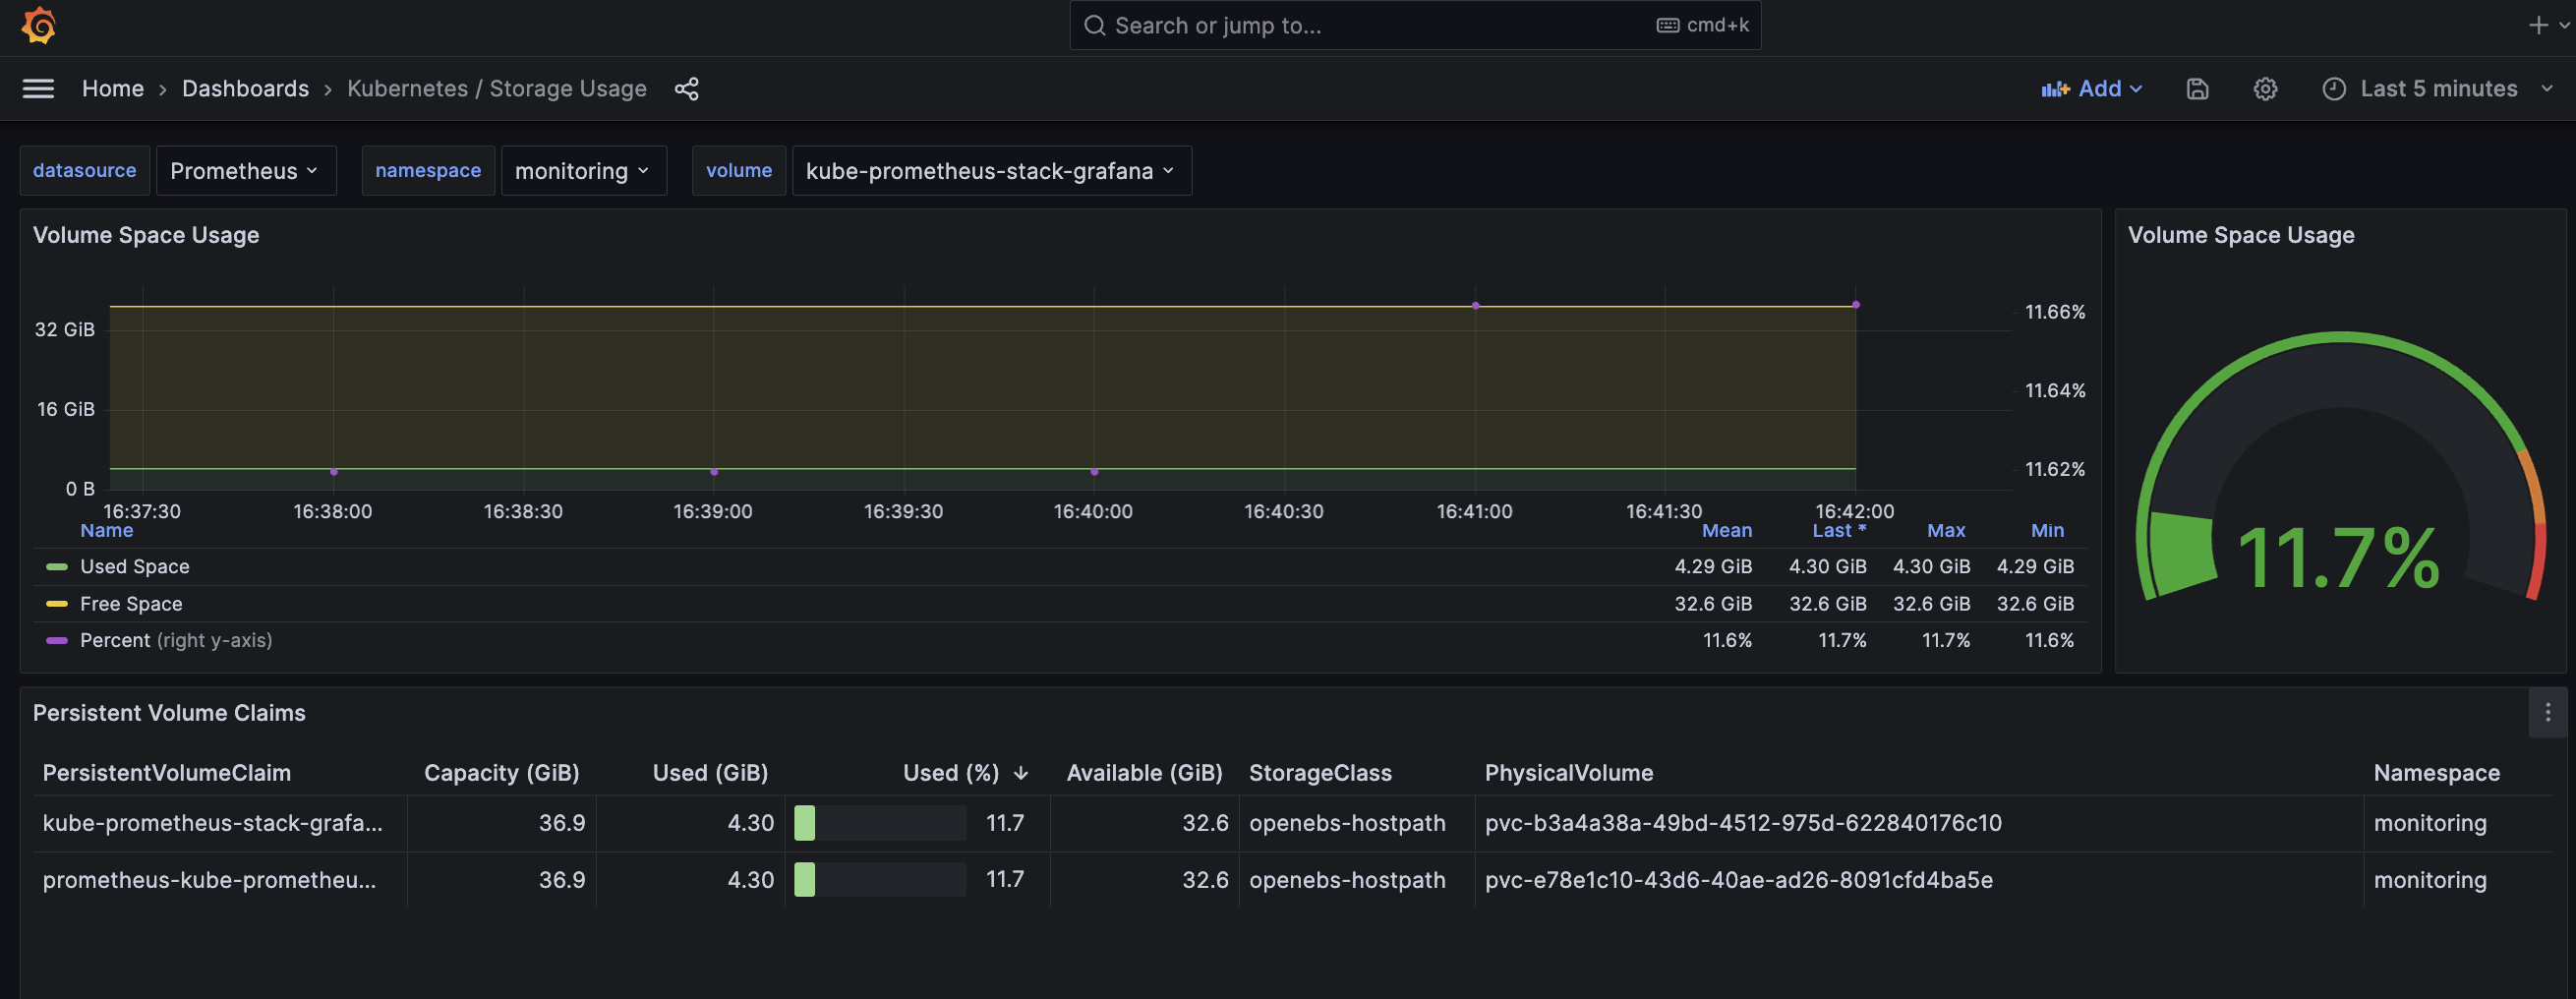Open the hamburger navigation menu
Viewport: 2576px width, 999px height.
[38, 89]
